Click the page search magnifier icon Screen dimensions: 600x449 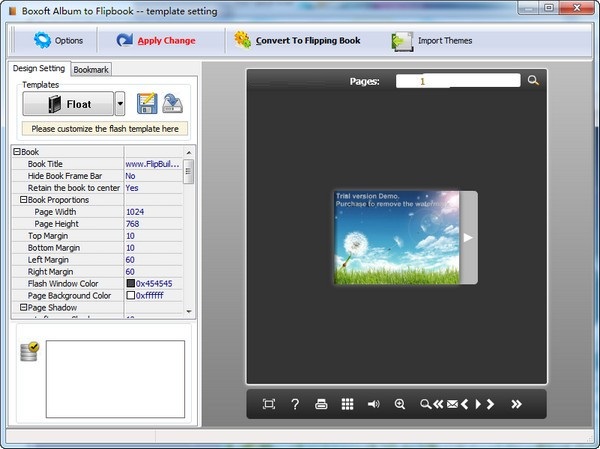[x=533, y=81]
